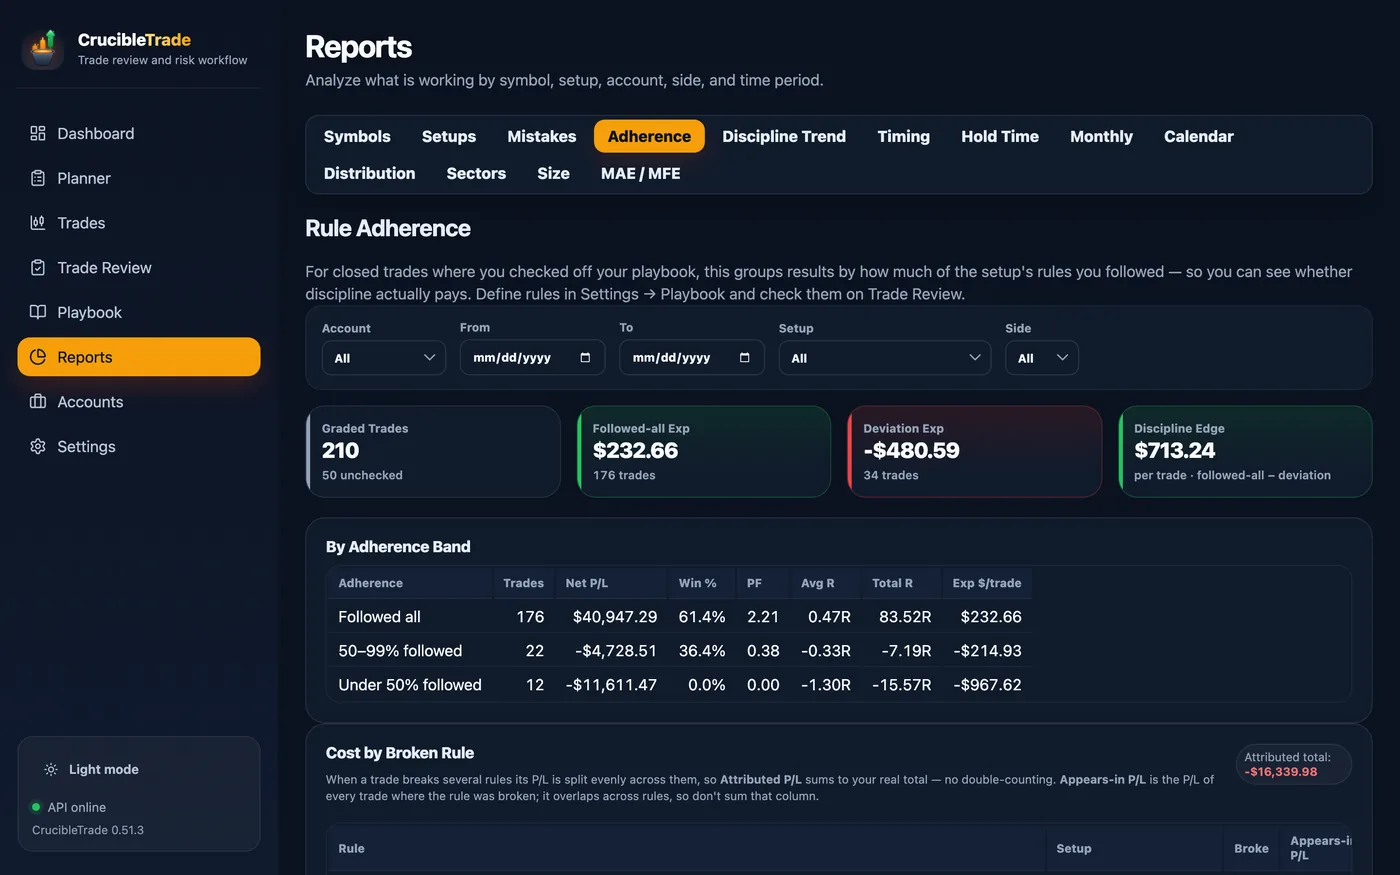Screen dimensions: 1400x875
Task: Click the CrucibleTrade logo icon
Action: click(43, 49)
